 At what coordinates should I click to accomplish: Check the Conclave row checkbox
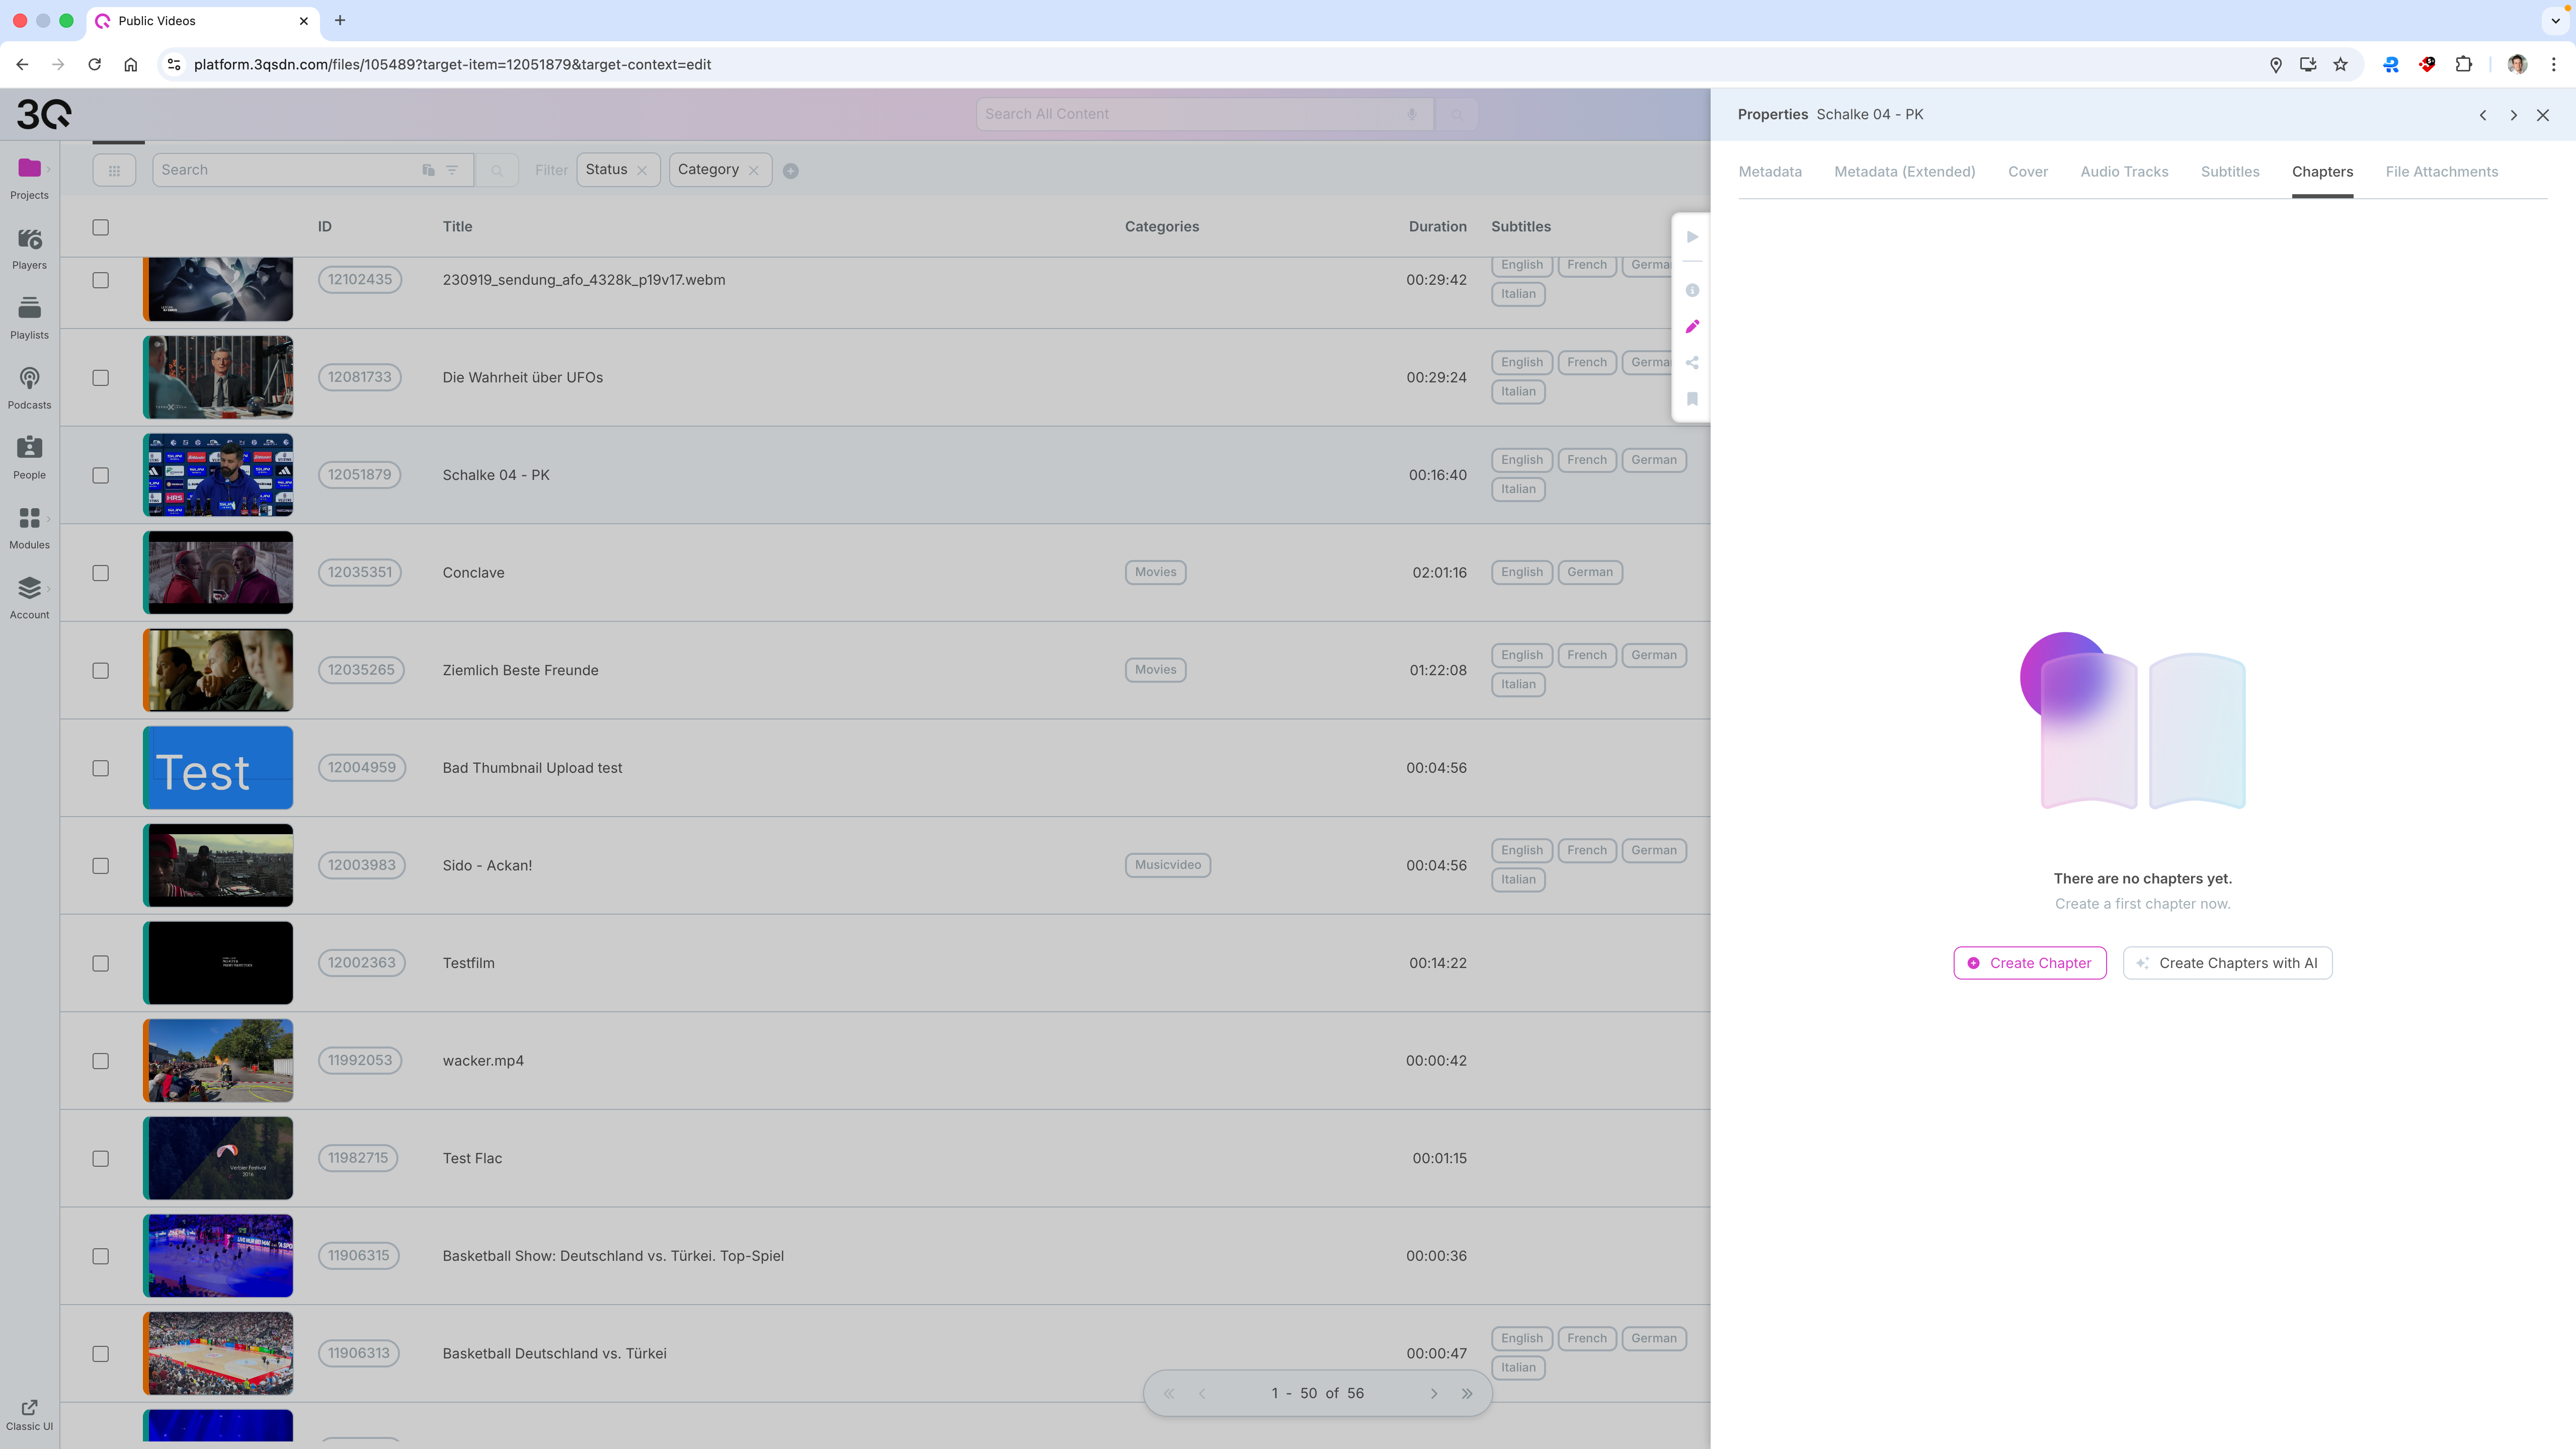click(101, 573)
